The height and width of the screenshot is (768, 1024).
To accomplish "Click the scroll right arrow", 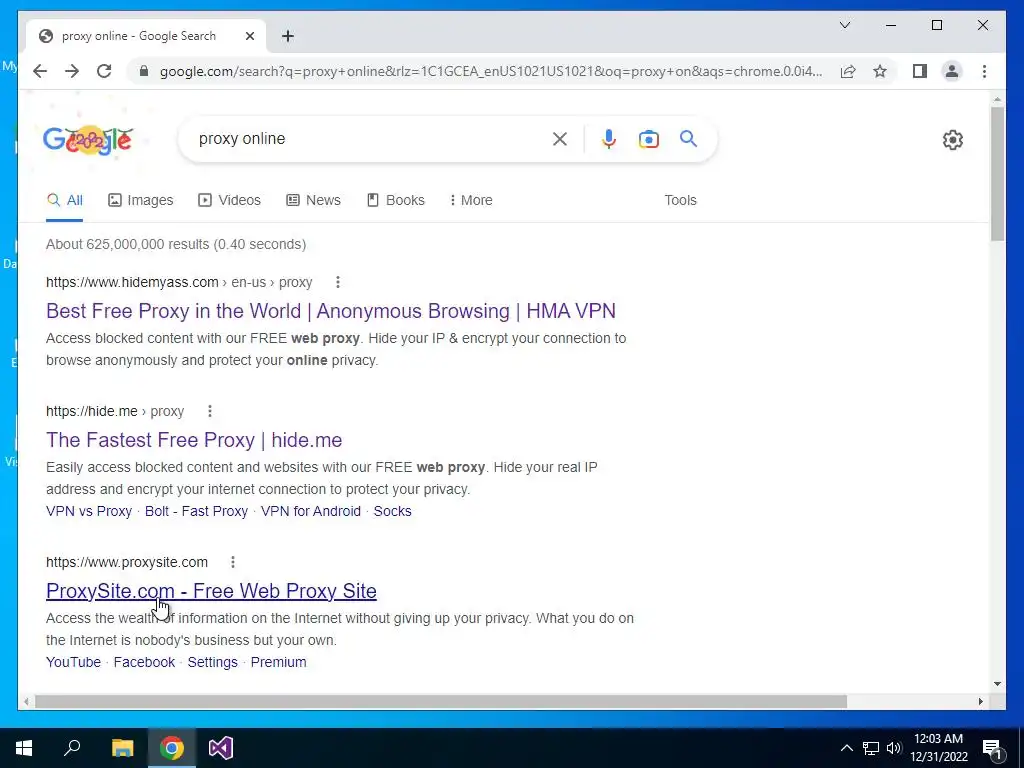I will coord(981,701).
